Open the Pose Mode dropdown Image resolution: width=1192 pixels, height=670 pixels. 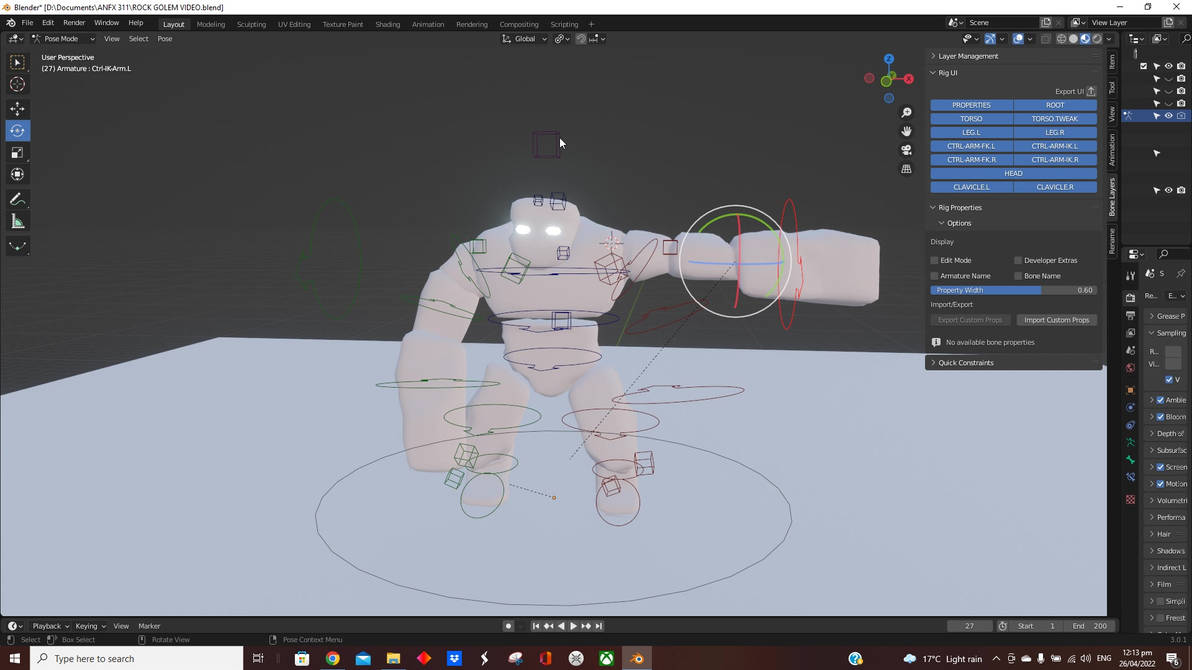[64, 38]
